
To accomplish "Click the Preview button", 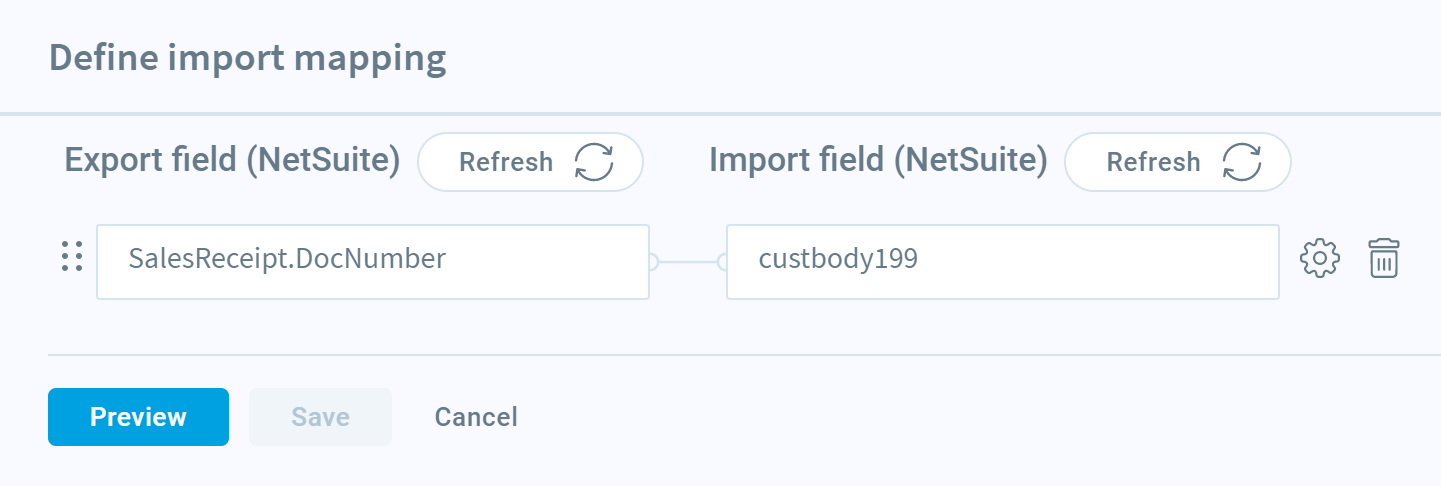I will pyautogui.click(x=138, y=417).
